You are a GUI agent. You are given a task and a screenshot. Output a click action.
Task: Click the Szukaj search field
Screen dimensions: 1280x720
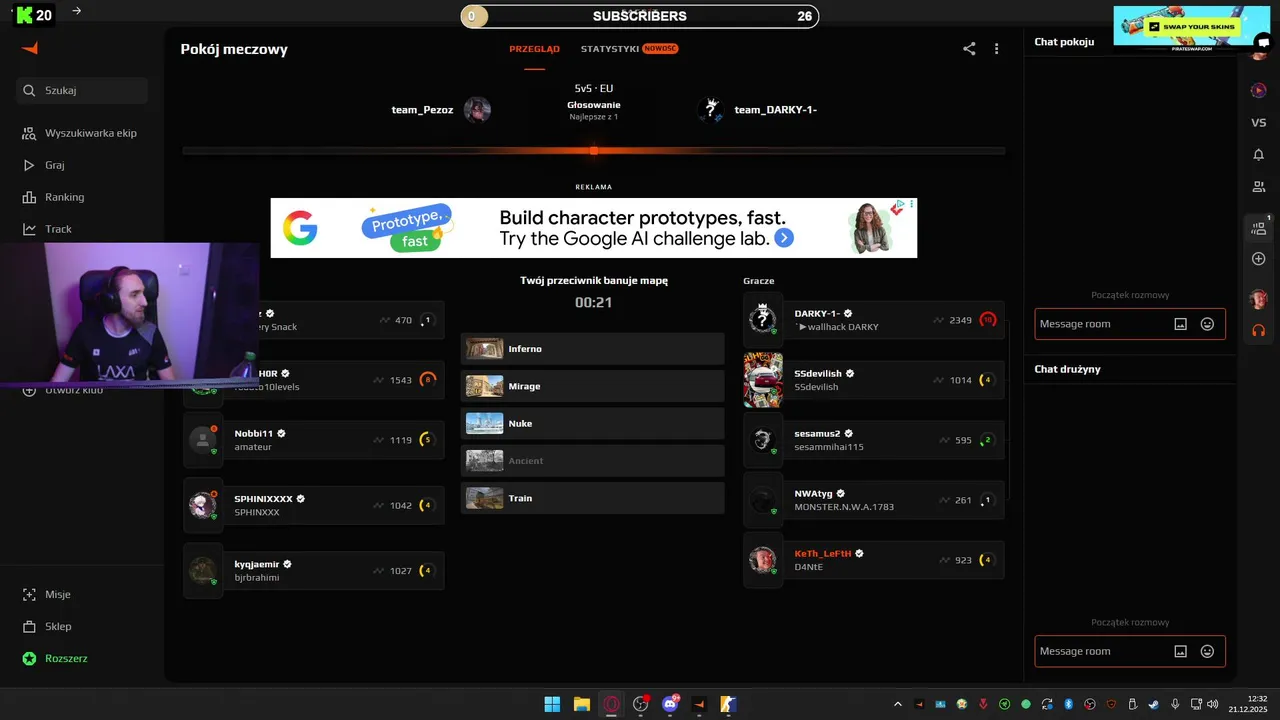click(82, 90)
